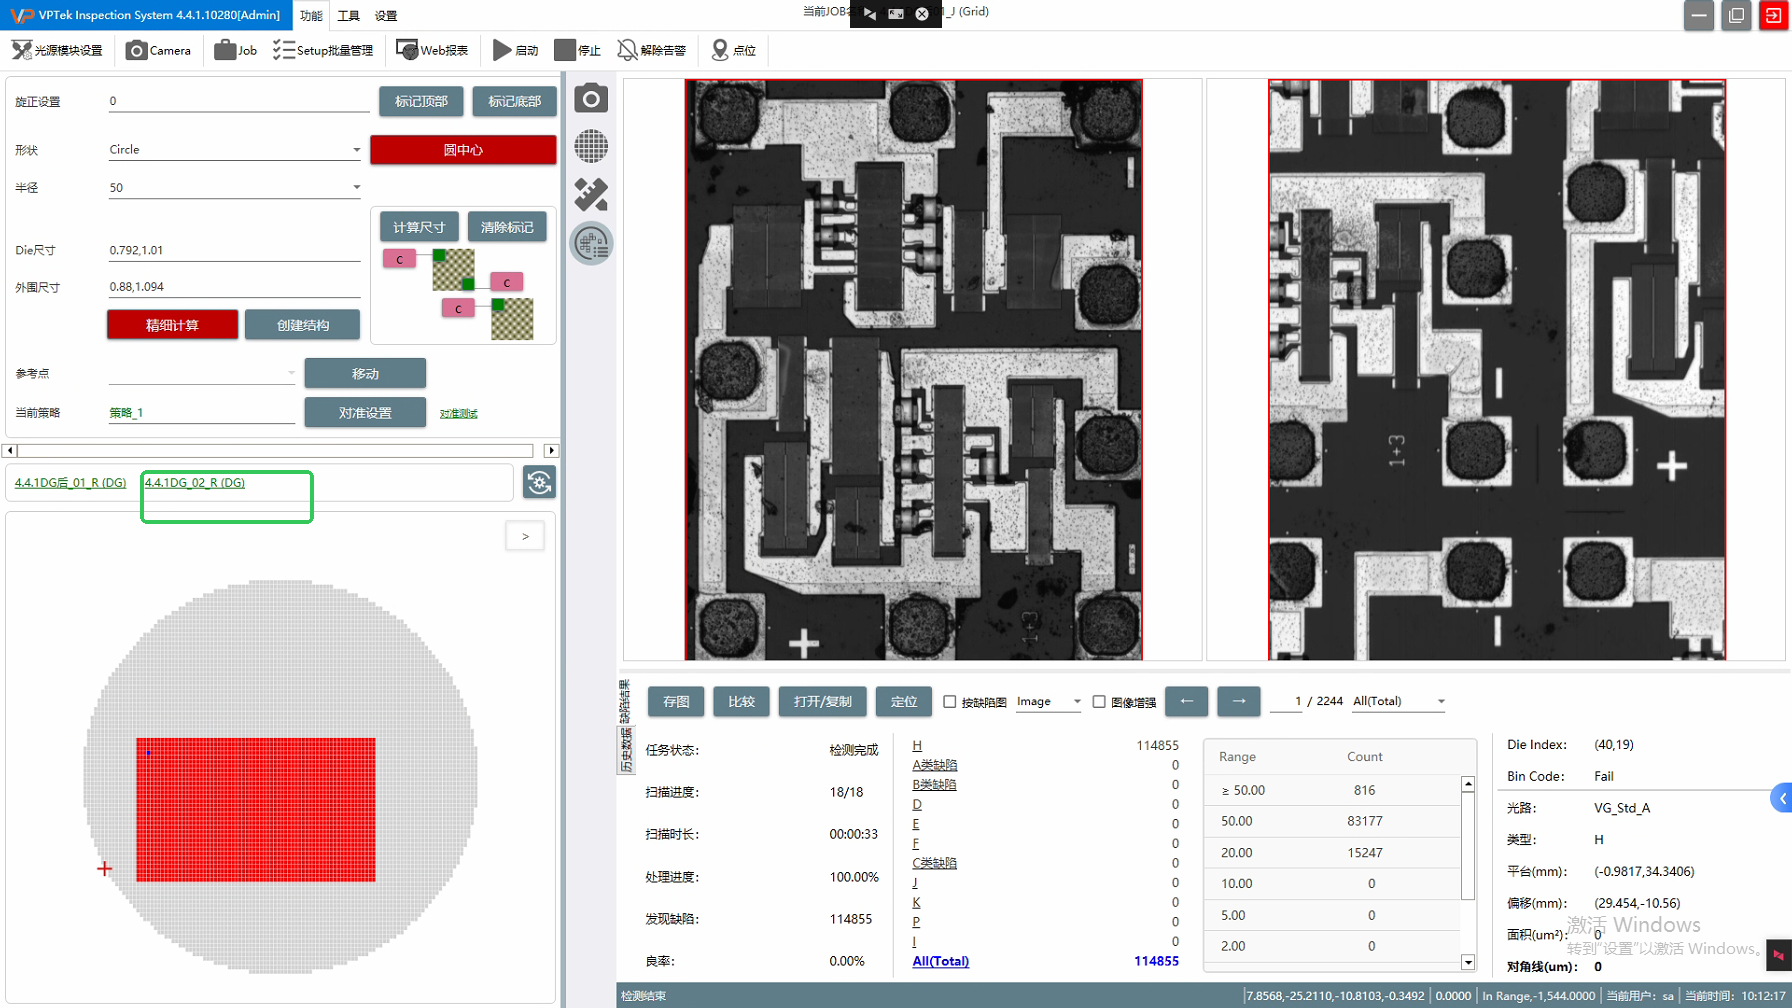The width and height of the screenshot is (1792, 1008).
Task: Click the 比较 compare button
Action: coord(741,701)
